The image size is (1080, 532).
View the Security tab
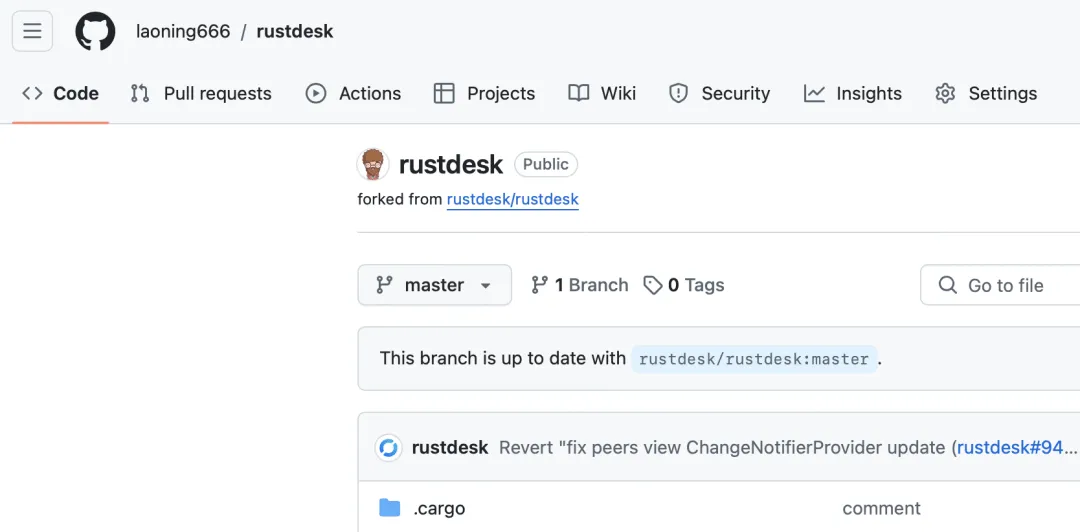(719, 93)
